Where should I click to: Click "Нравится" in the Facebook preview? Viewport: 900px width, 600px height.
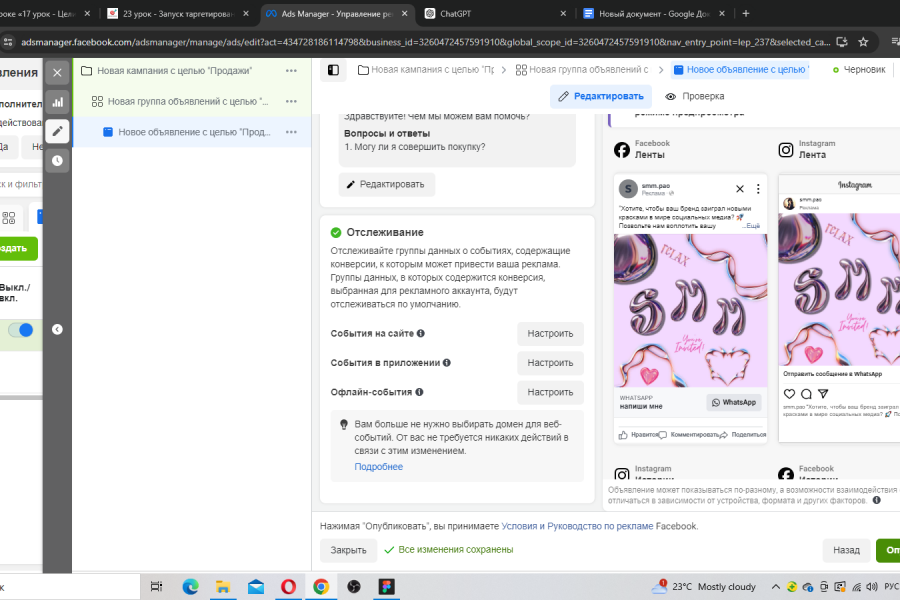(x=638, y=435)
